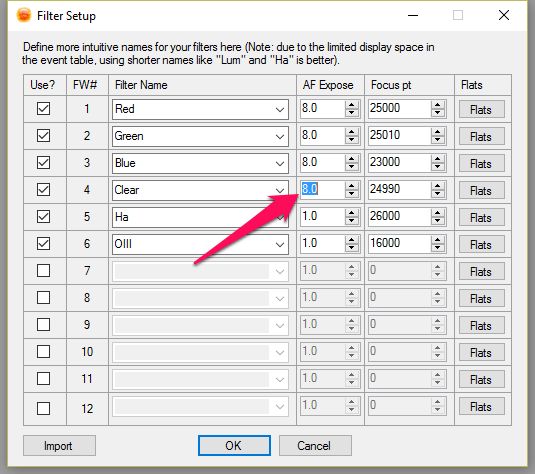Click the Ha filter name field
The image size is (535, 474).
point(200,217)
